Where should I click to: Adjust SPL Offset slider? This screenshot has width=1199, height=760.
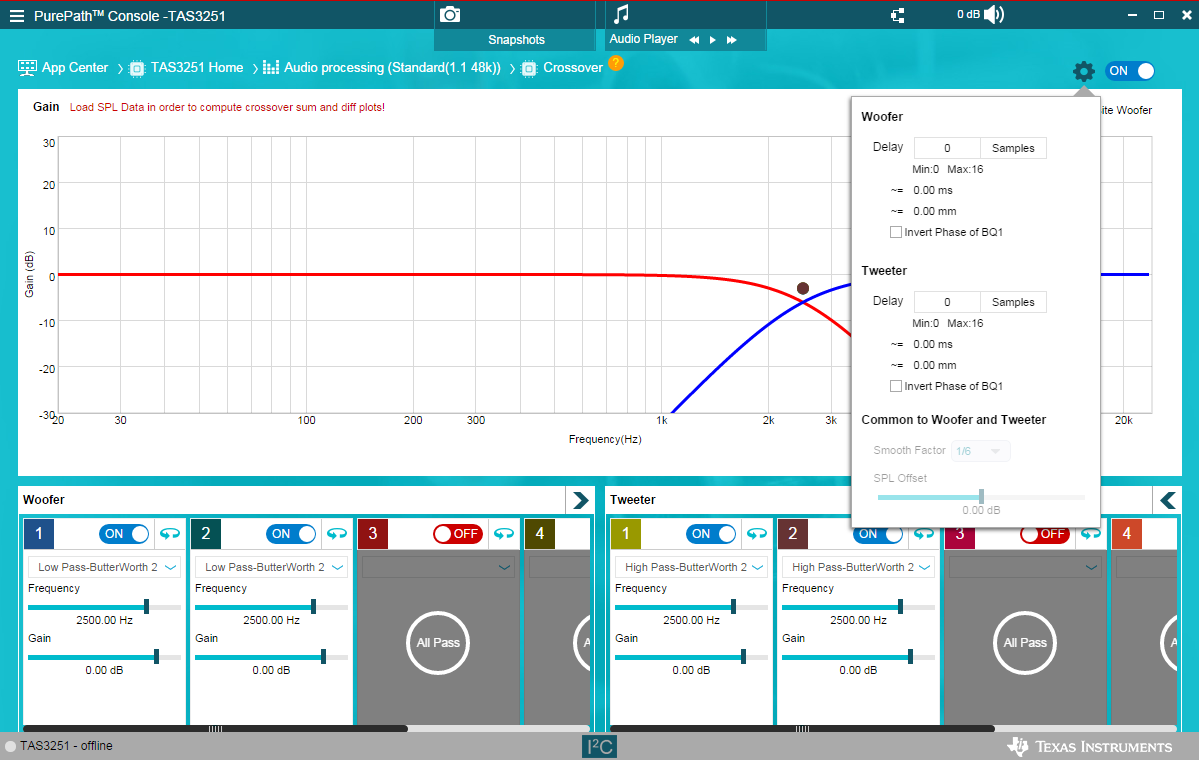[981, 497]
